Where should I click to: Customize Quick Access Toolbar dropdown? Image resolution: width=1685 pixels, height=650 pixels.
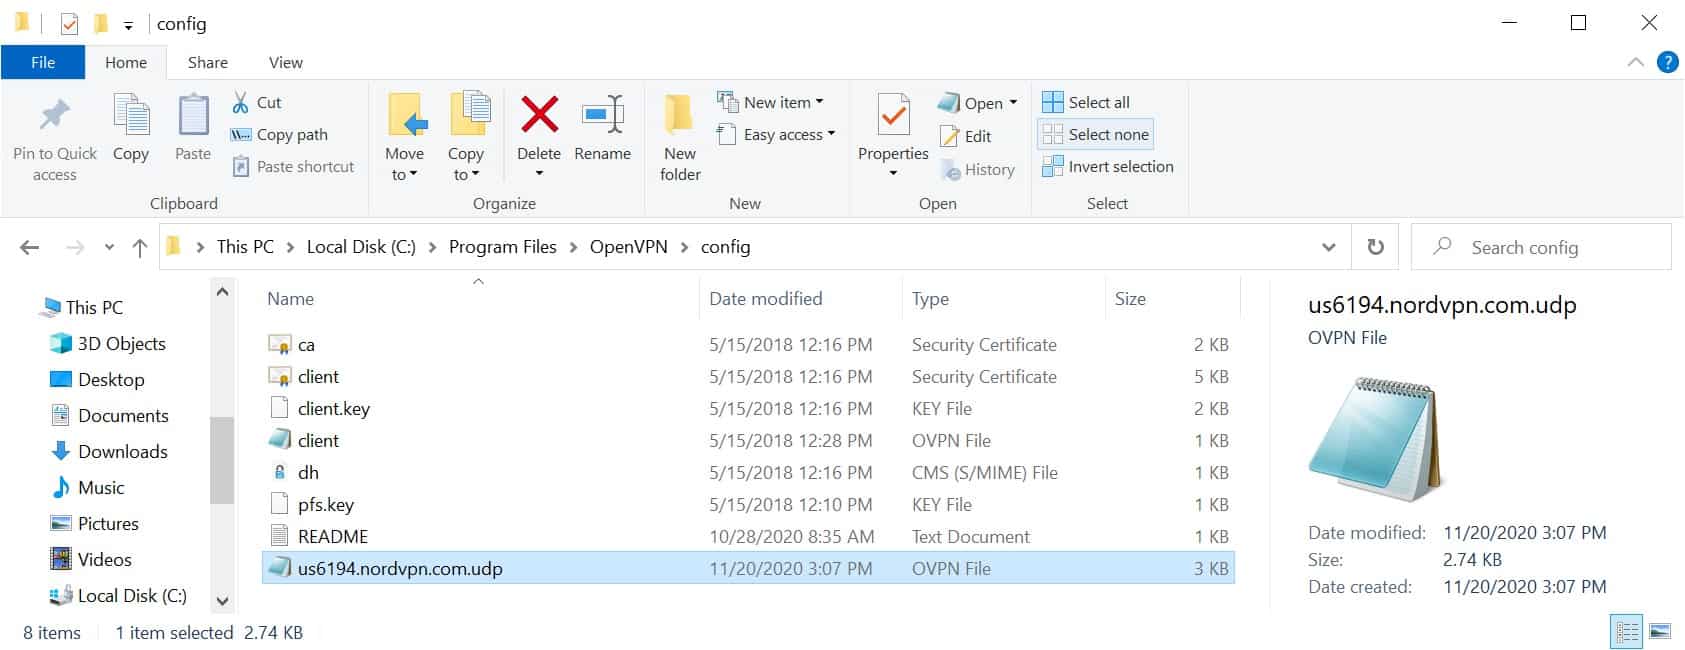click(x=128, y=25)
